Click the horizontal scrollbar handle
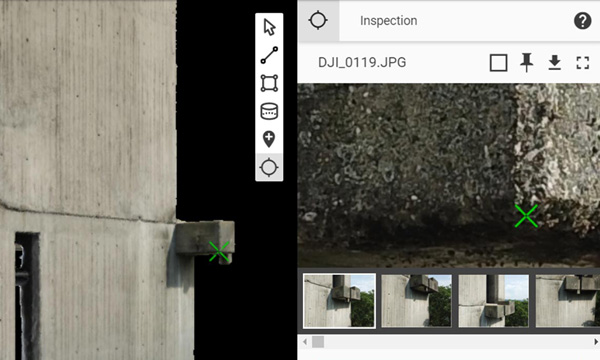600x360 pixels. [x=318, y=342]
